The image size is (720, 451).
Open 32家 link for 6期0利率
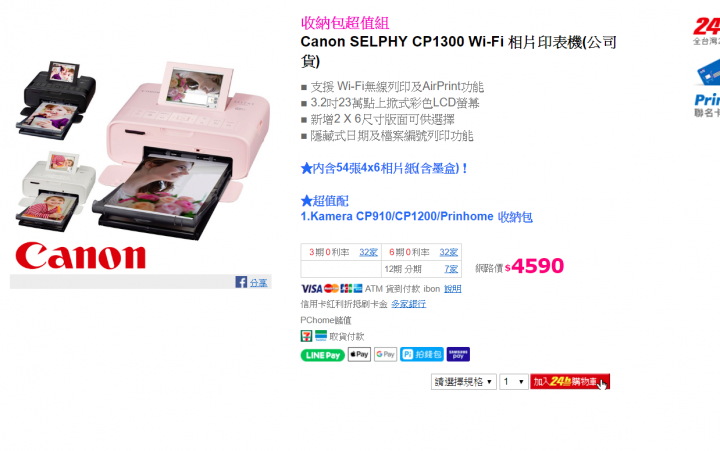[449, 252]
